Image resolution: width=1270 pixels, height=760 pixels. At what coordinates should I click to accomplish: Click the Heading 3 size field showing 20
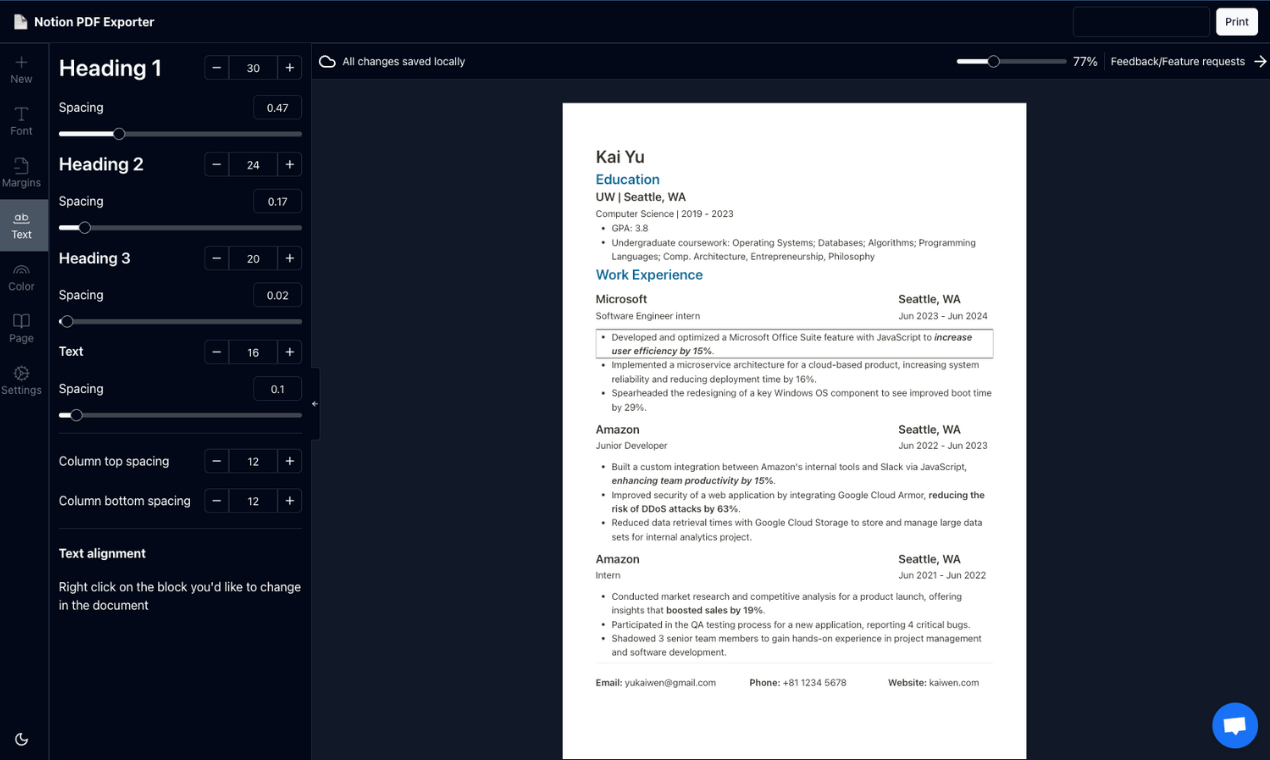(253, 258)
